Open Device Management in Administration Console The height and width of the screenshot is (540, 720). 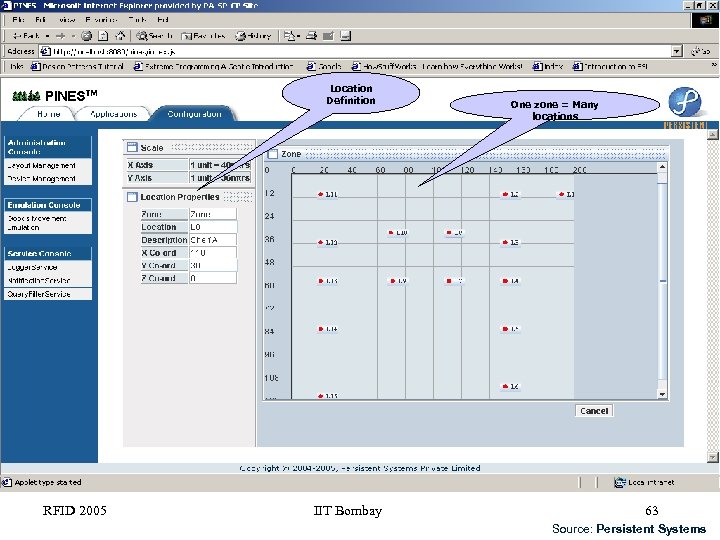[x=48, y=179]
